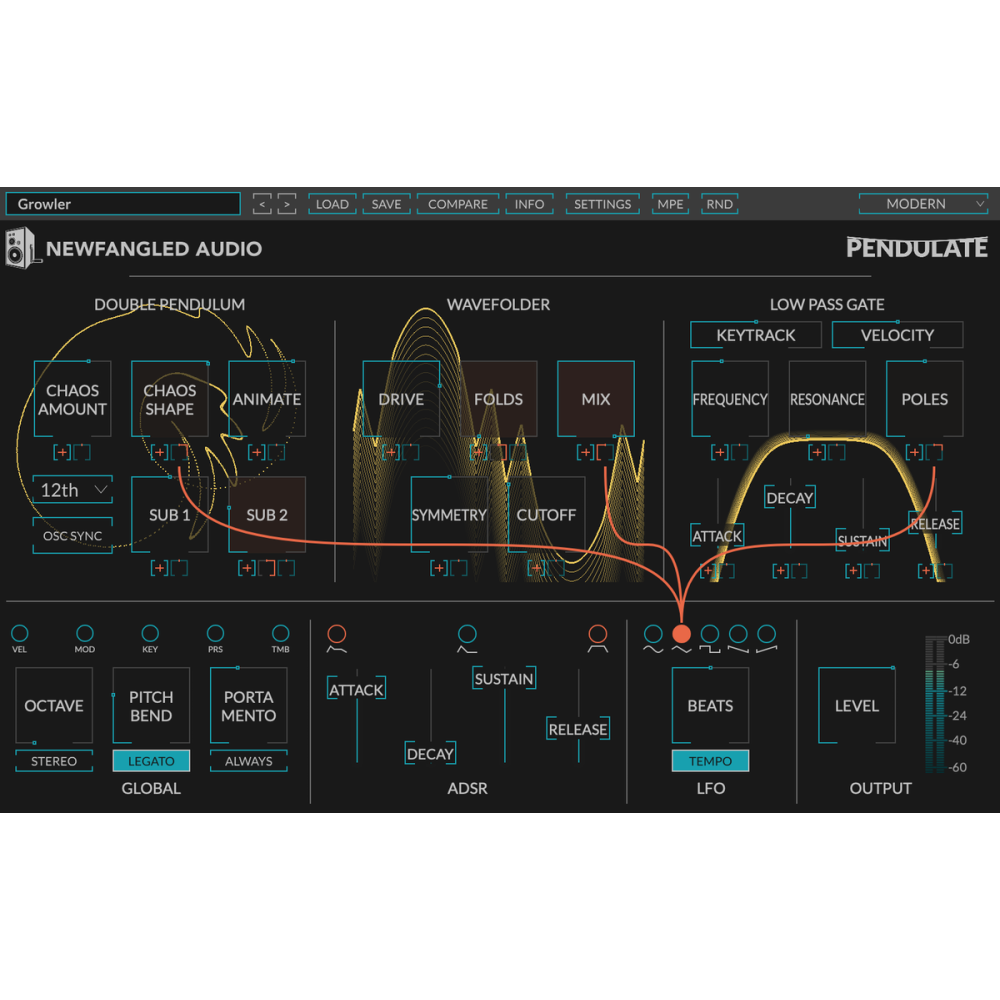Viewport: 1000px width, 1000px height.
Task: Click the MOD modulation source circle
Action: [x=85, y=633]
